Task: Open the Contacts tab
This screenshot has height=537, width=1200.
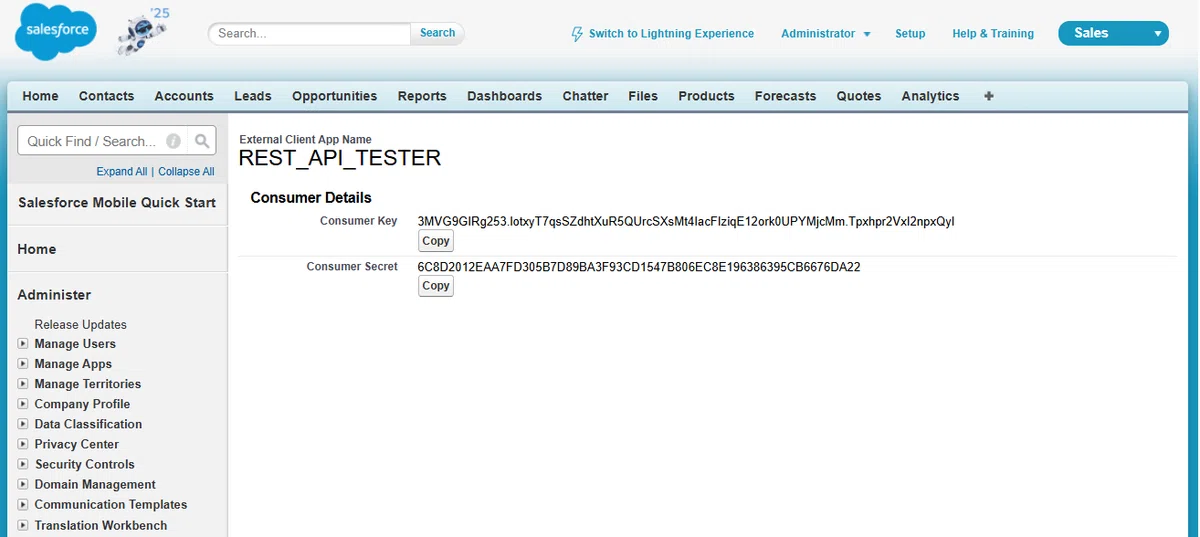Action: click(x=106, y=96)
